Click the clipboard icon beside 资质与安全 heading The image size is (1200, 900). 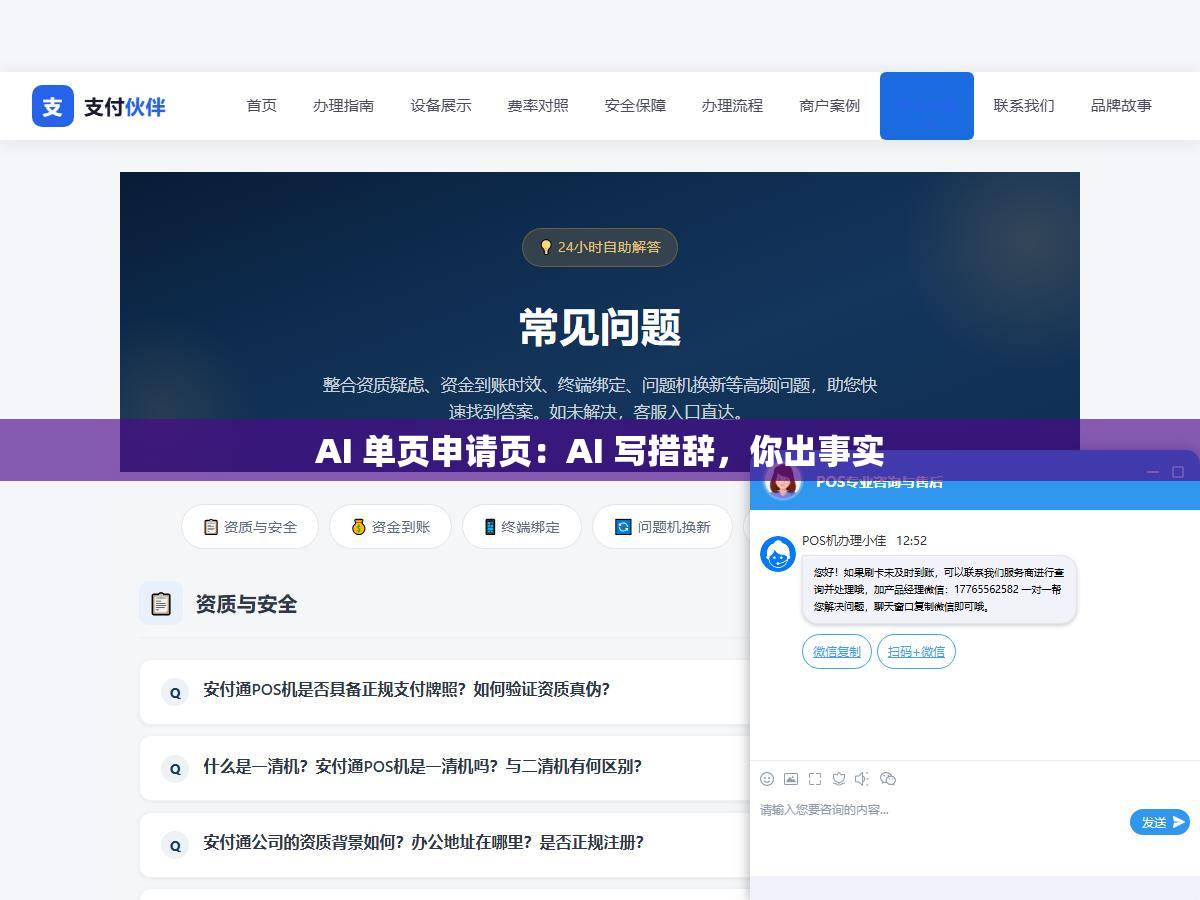click(161, 604)
